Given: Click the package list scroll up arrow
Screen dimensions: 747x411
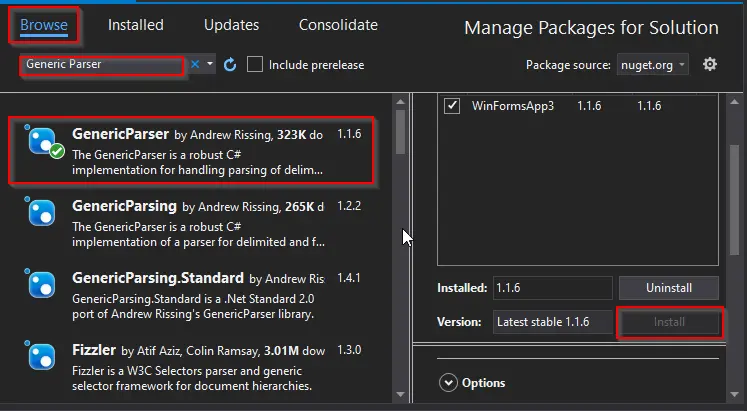Looking at the screenshot, I should coord(400,101).
